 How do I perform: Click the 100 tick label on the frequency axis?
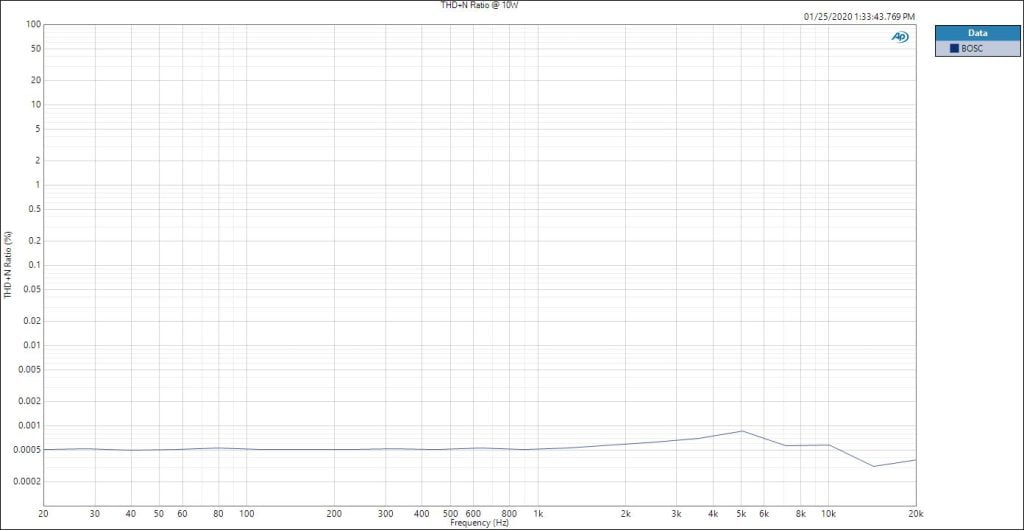pos(246,513)
